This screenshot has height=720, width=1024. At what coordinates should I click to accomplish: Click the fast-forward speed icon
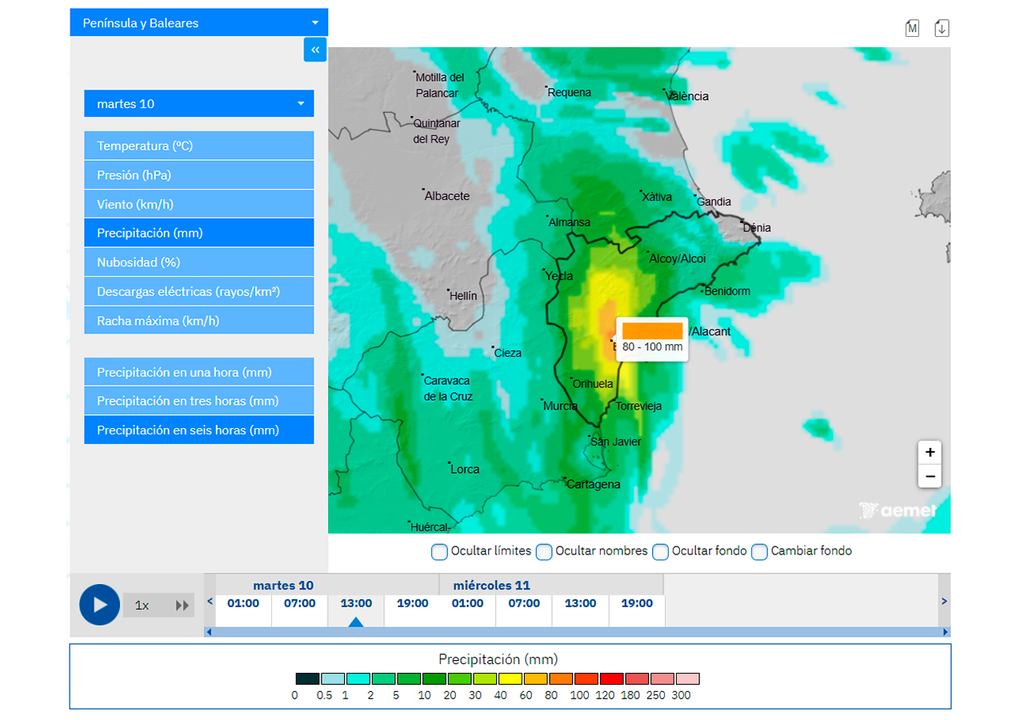coord(182,605)
